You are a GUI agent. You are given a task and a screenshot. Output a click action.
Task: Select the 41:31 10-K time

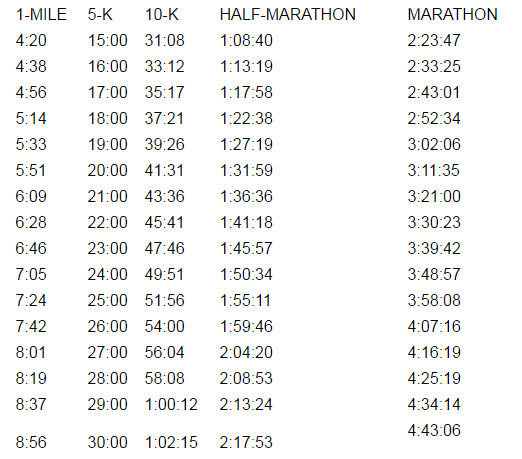click(164, 171)
